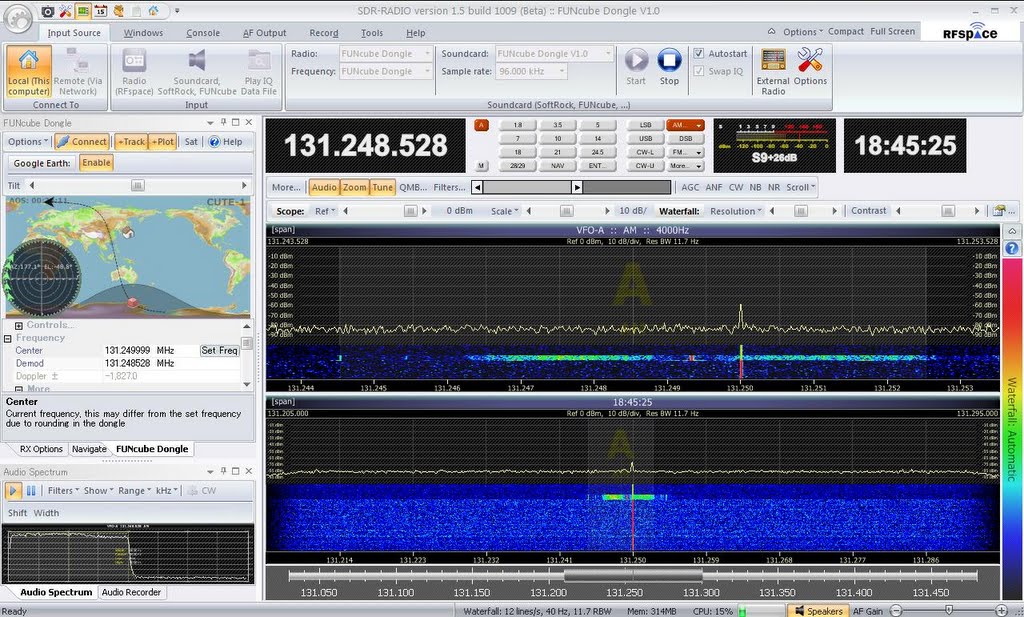Click the calendar icon in quick access bar
The image size is (1024, 617).
point(101,11)
